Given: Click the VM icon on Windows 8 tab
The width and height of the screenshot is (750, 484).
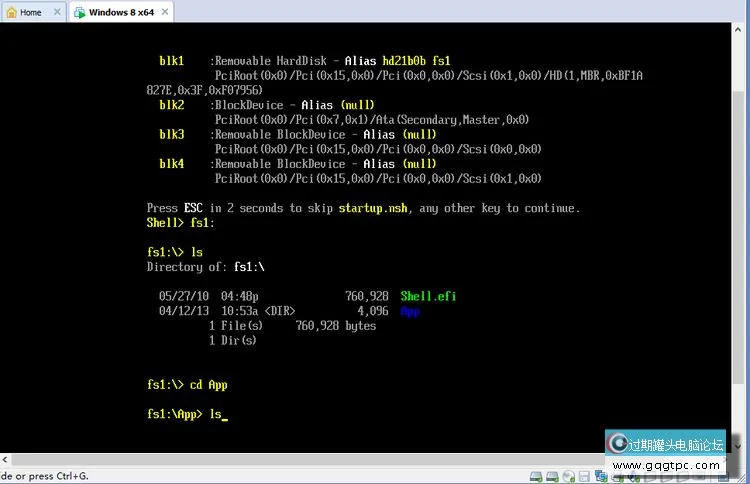Looking at the screenshot, I should click(79, 12).
